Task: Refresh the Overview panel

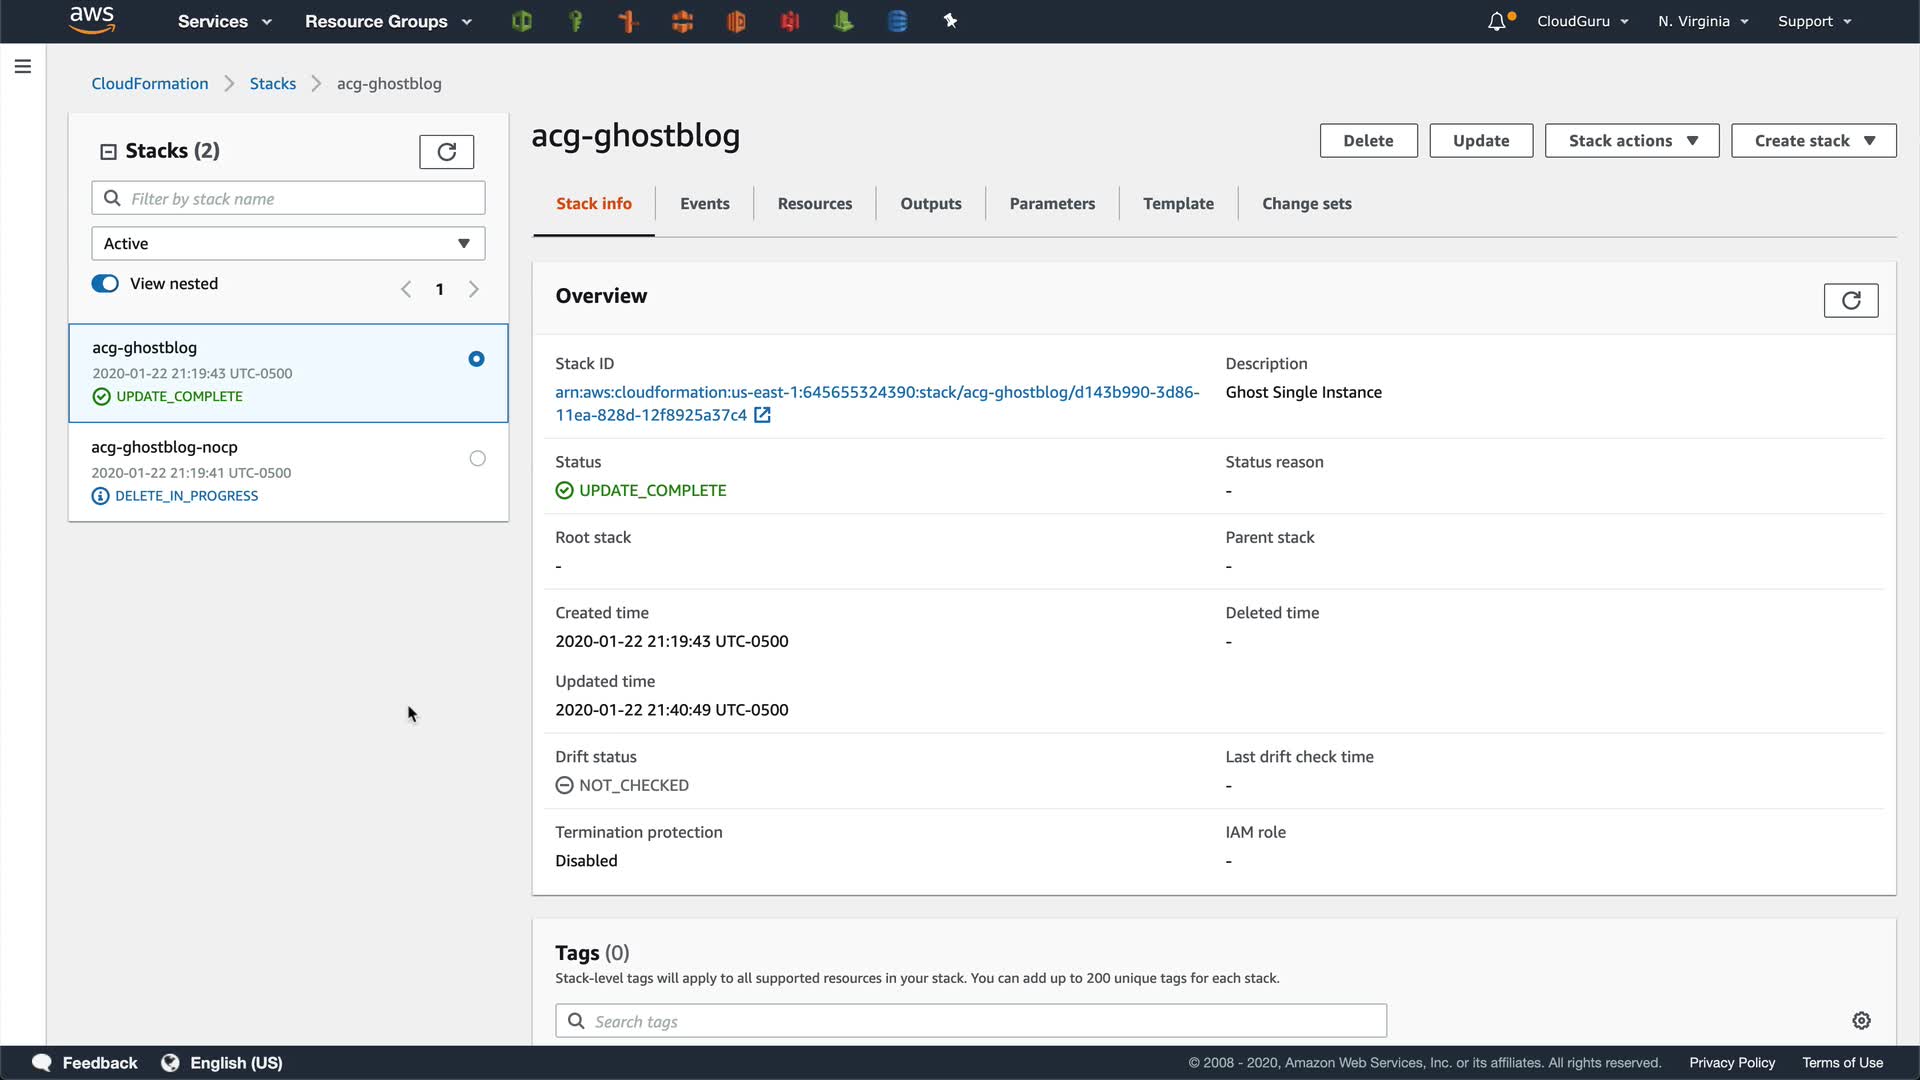Action: coord(1850,300)
